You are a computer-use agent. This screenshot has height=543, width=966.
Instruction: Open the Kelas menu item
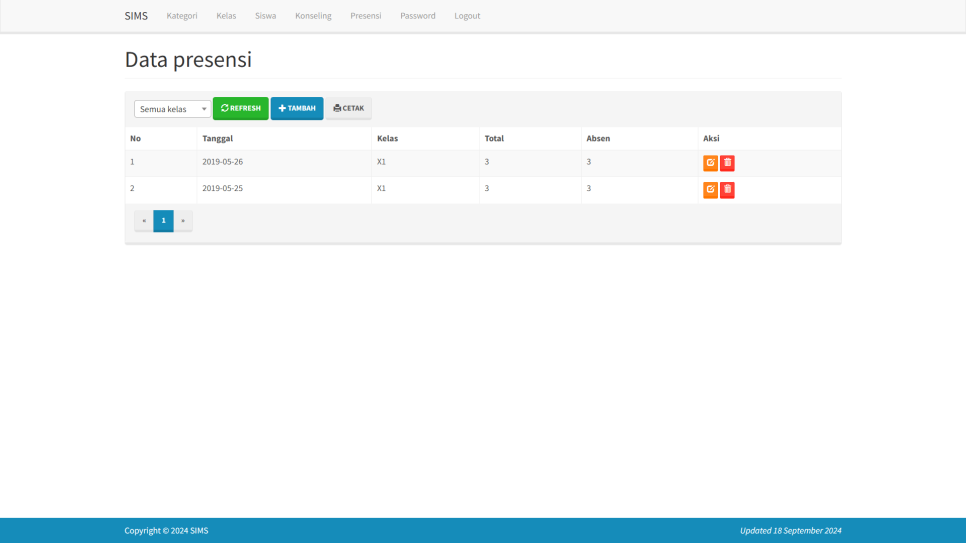click(226, 16)
